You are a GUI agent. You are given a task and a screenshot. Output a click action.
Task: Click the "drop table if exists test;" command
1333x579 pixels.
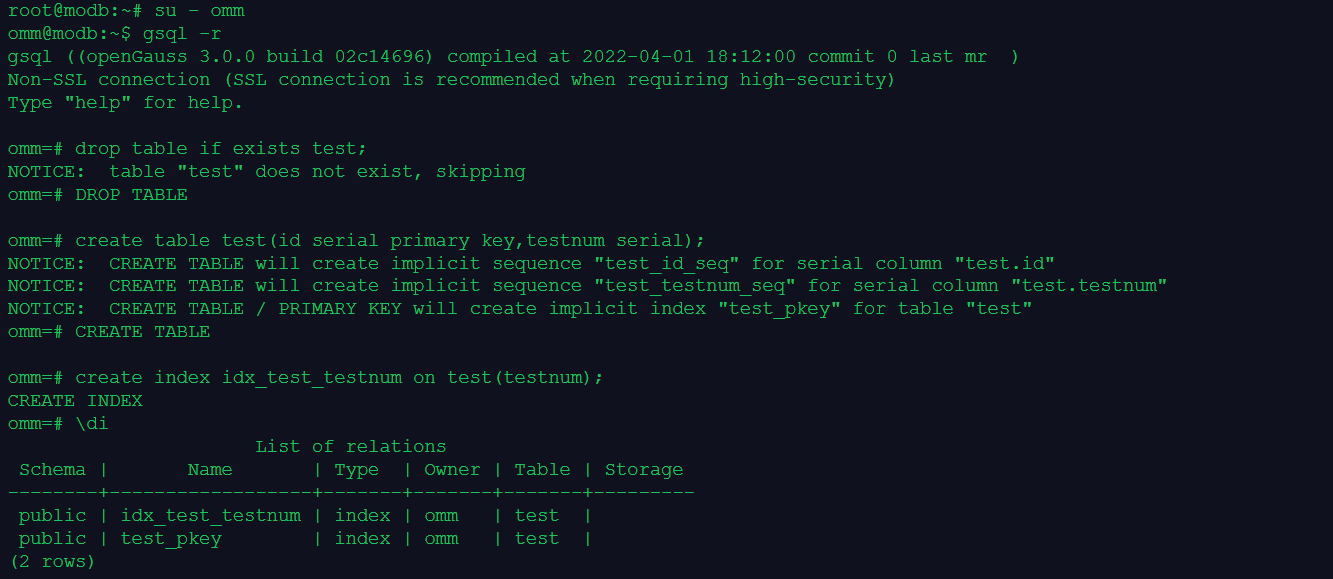point(221,149)
